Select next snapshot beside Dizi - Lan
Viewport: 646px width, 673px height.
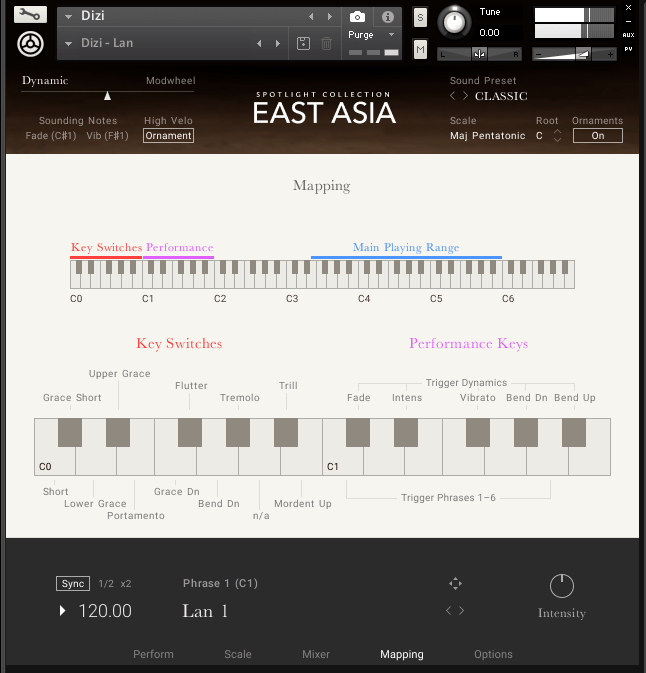278,43
